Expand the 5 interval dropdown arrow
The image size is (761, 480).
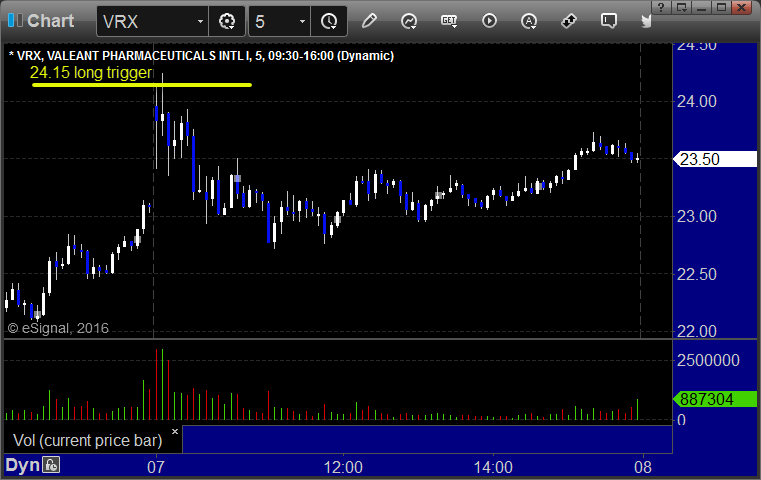(x=302, y=21)
